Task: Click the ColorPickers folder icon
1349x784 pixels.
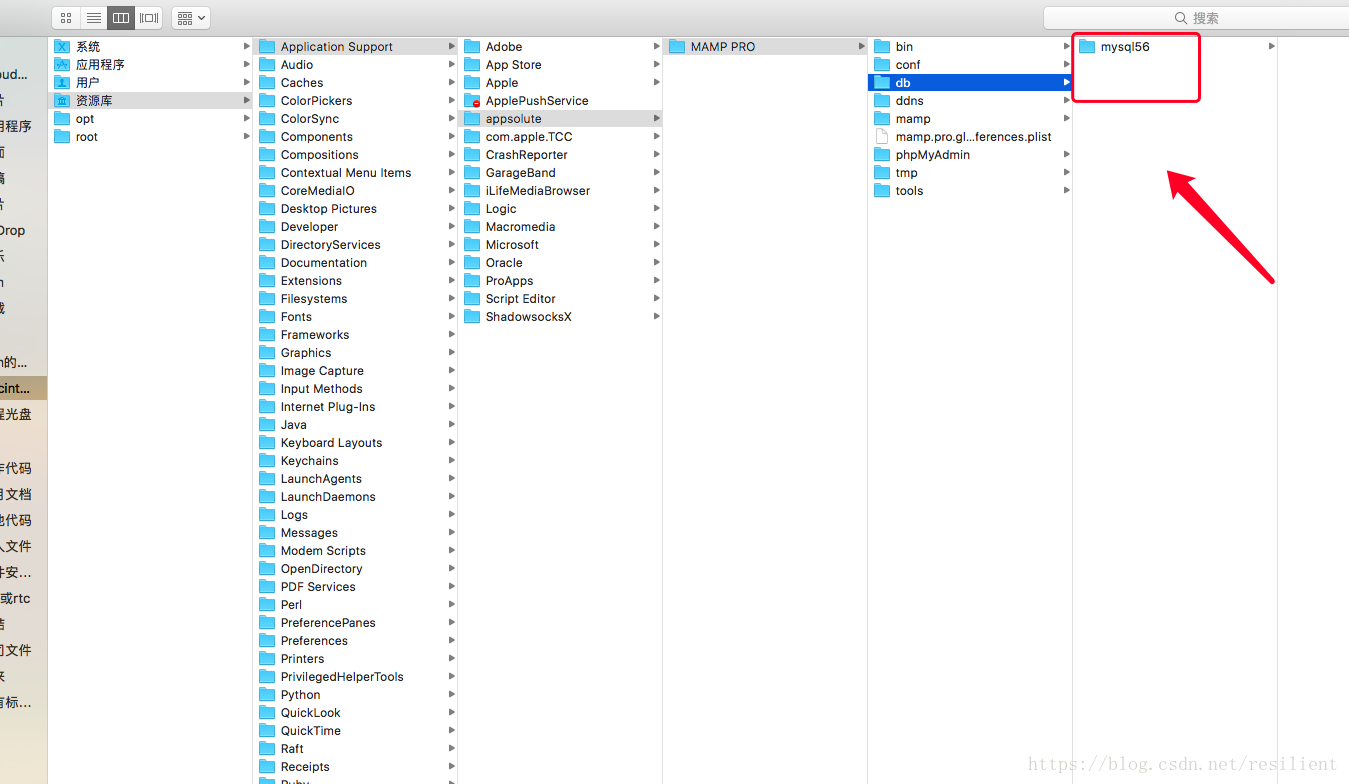Action: pyautogui.click(x=267, y=101)
